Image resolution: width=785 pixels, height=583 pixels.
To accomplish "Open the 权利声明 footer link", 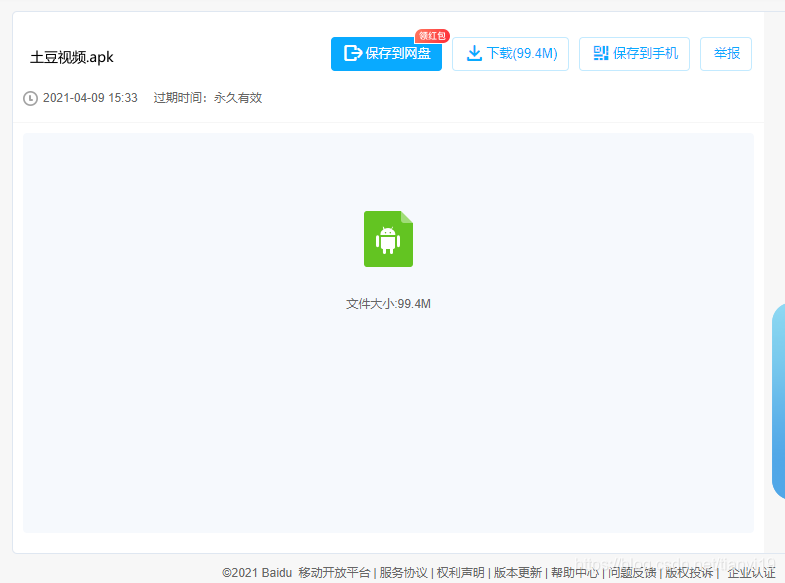I will point(461,572).
